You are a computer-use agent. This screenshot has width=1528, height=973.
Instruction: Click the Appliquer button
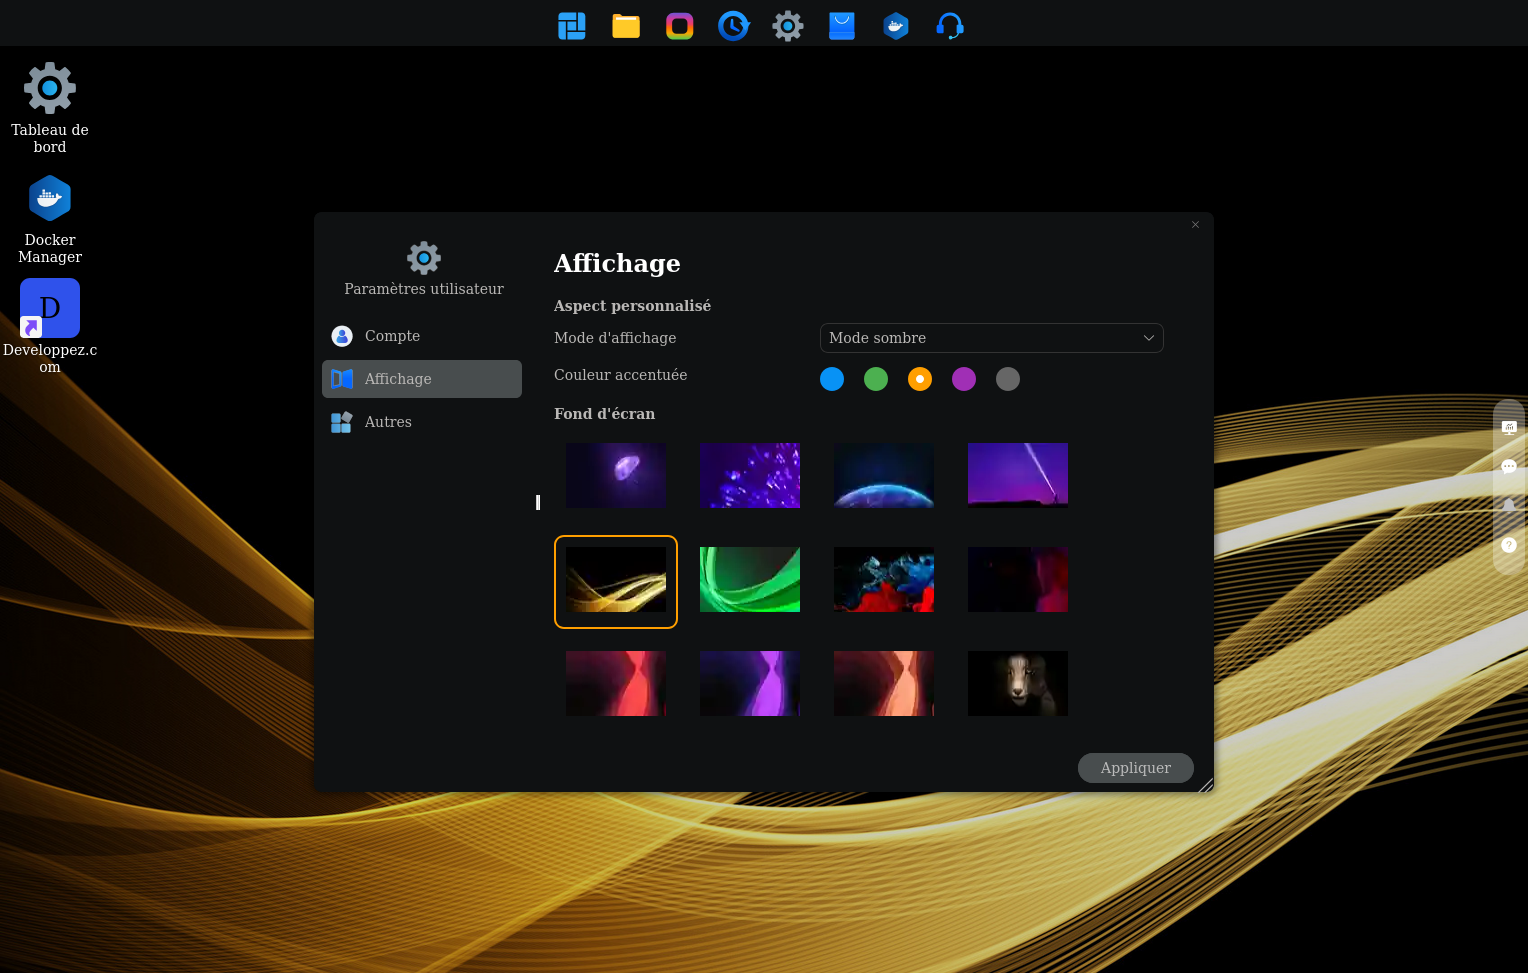coord(1135,768)
